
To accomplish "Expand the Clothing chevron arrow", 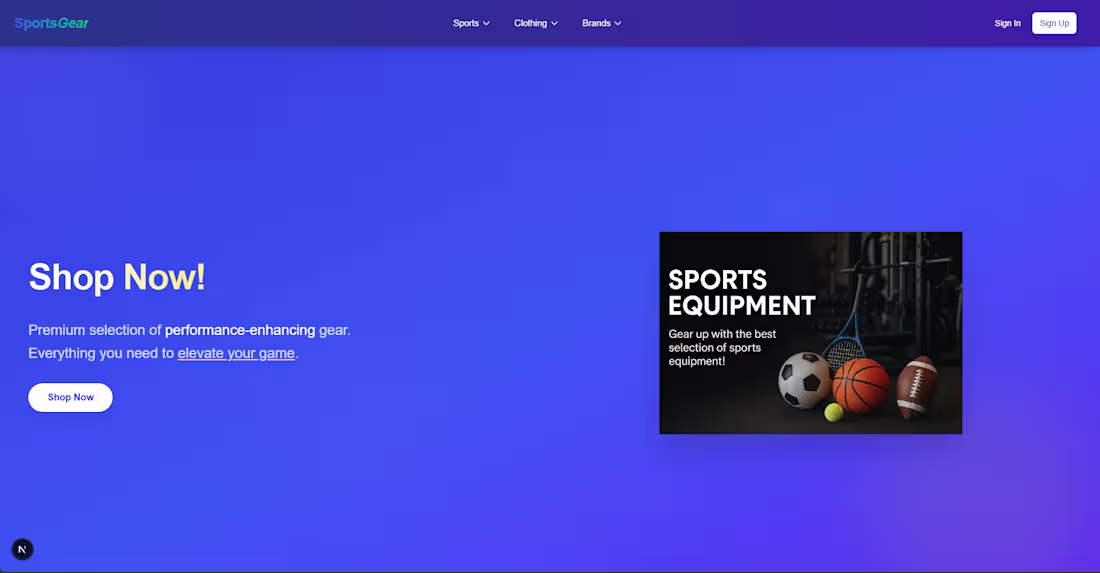I will click(x=554, y=24).
